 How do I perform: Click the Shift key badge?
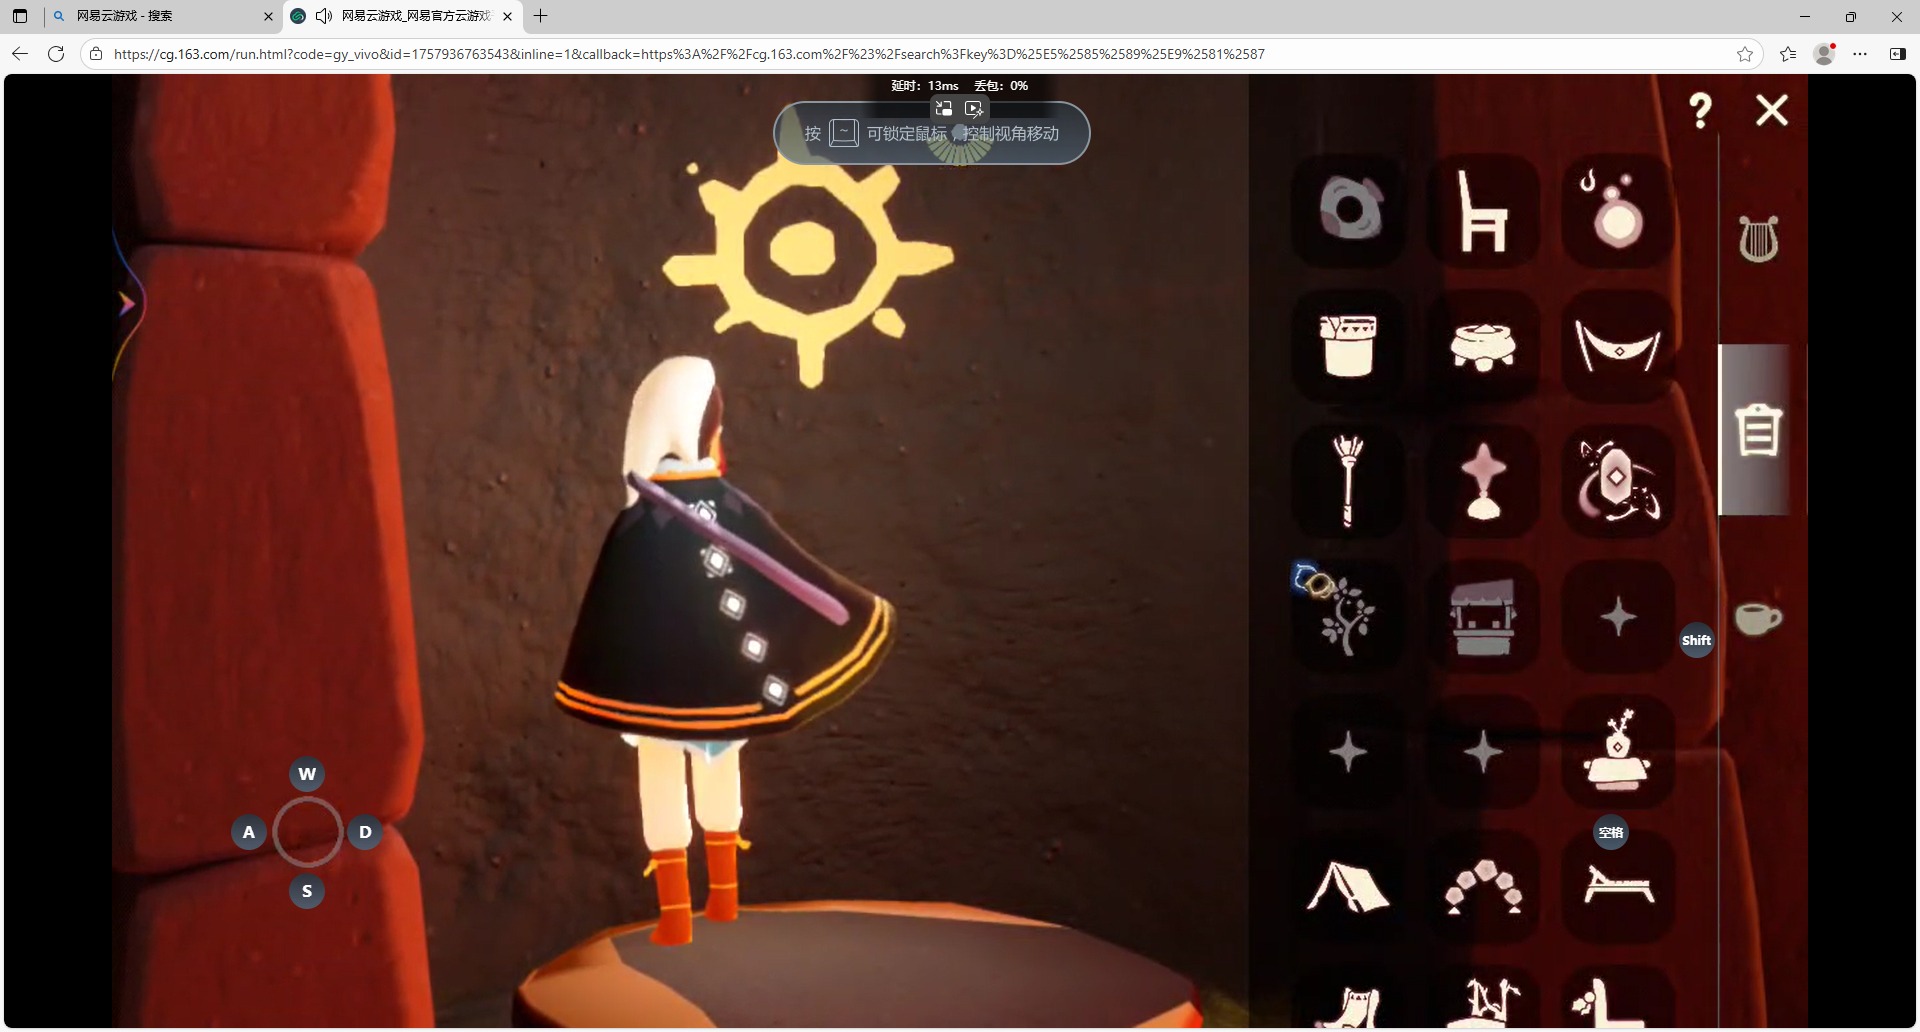tap(1696, 641)
